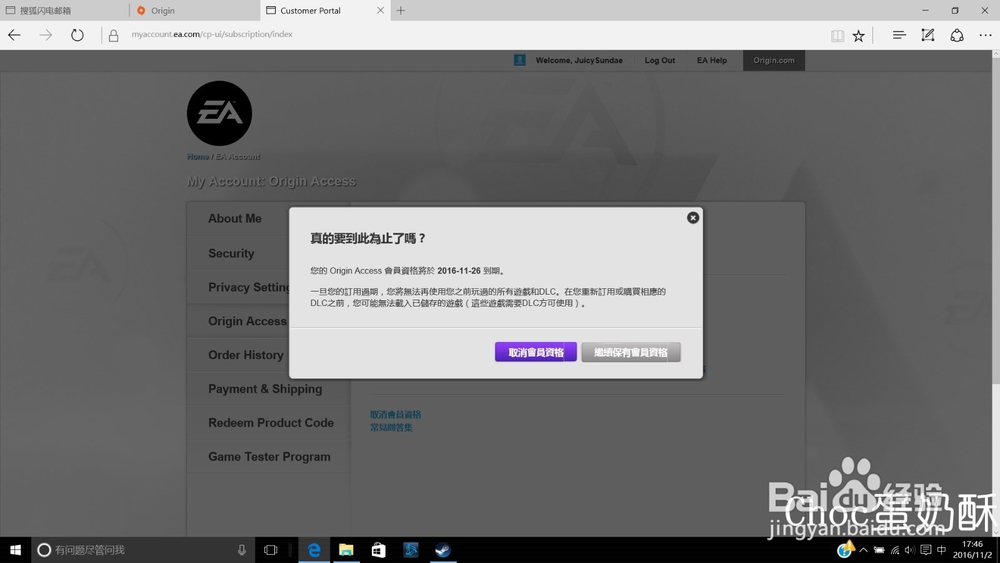The image size is (1000, 563).
Task: Click the Share icon in toolbar
Action: (957, 35)
